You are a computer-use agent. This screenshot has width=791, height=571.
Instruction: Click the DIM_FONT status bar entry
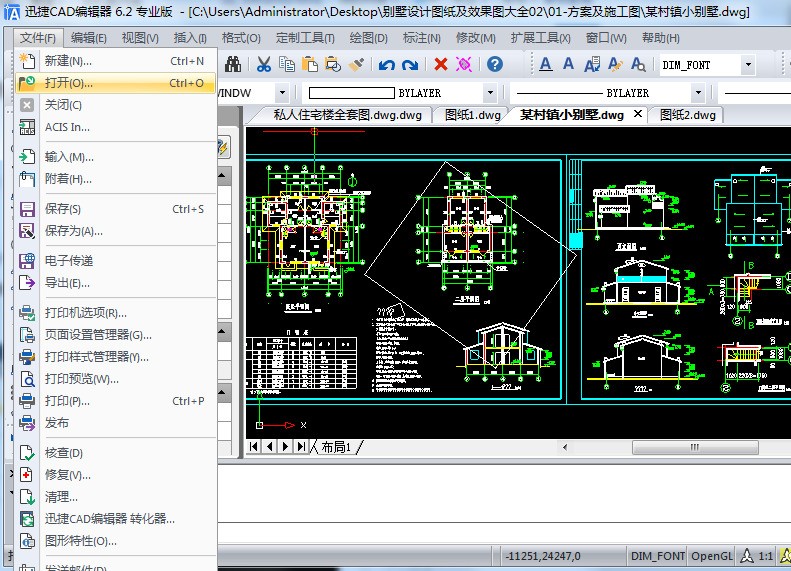(x=657, y=556)
